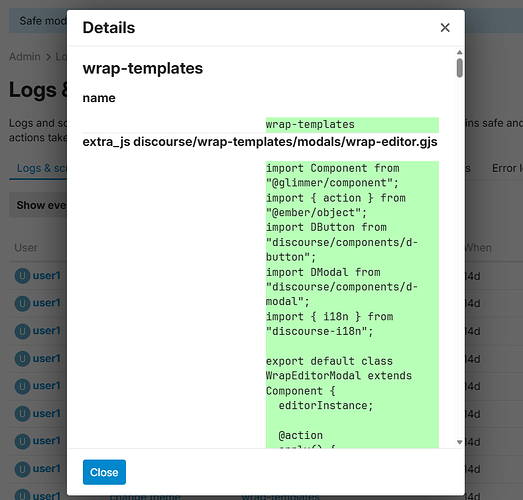This screenshot has width=523, height=500.
Task: Click the third user1 avatar icon
Action: tap(22, 331)
